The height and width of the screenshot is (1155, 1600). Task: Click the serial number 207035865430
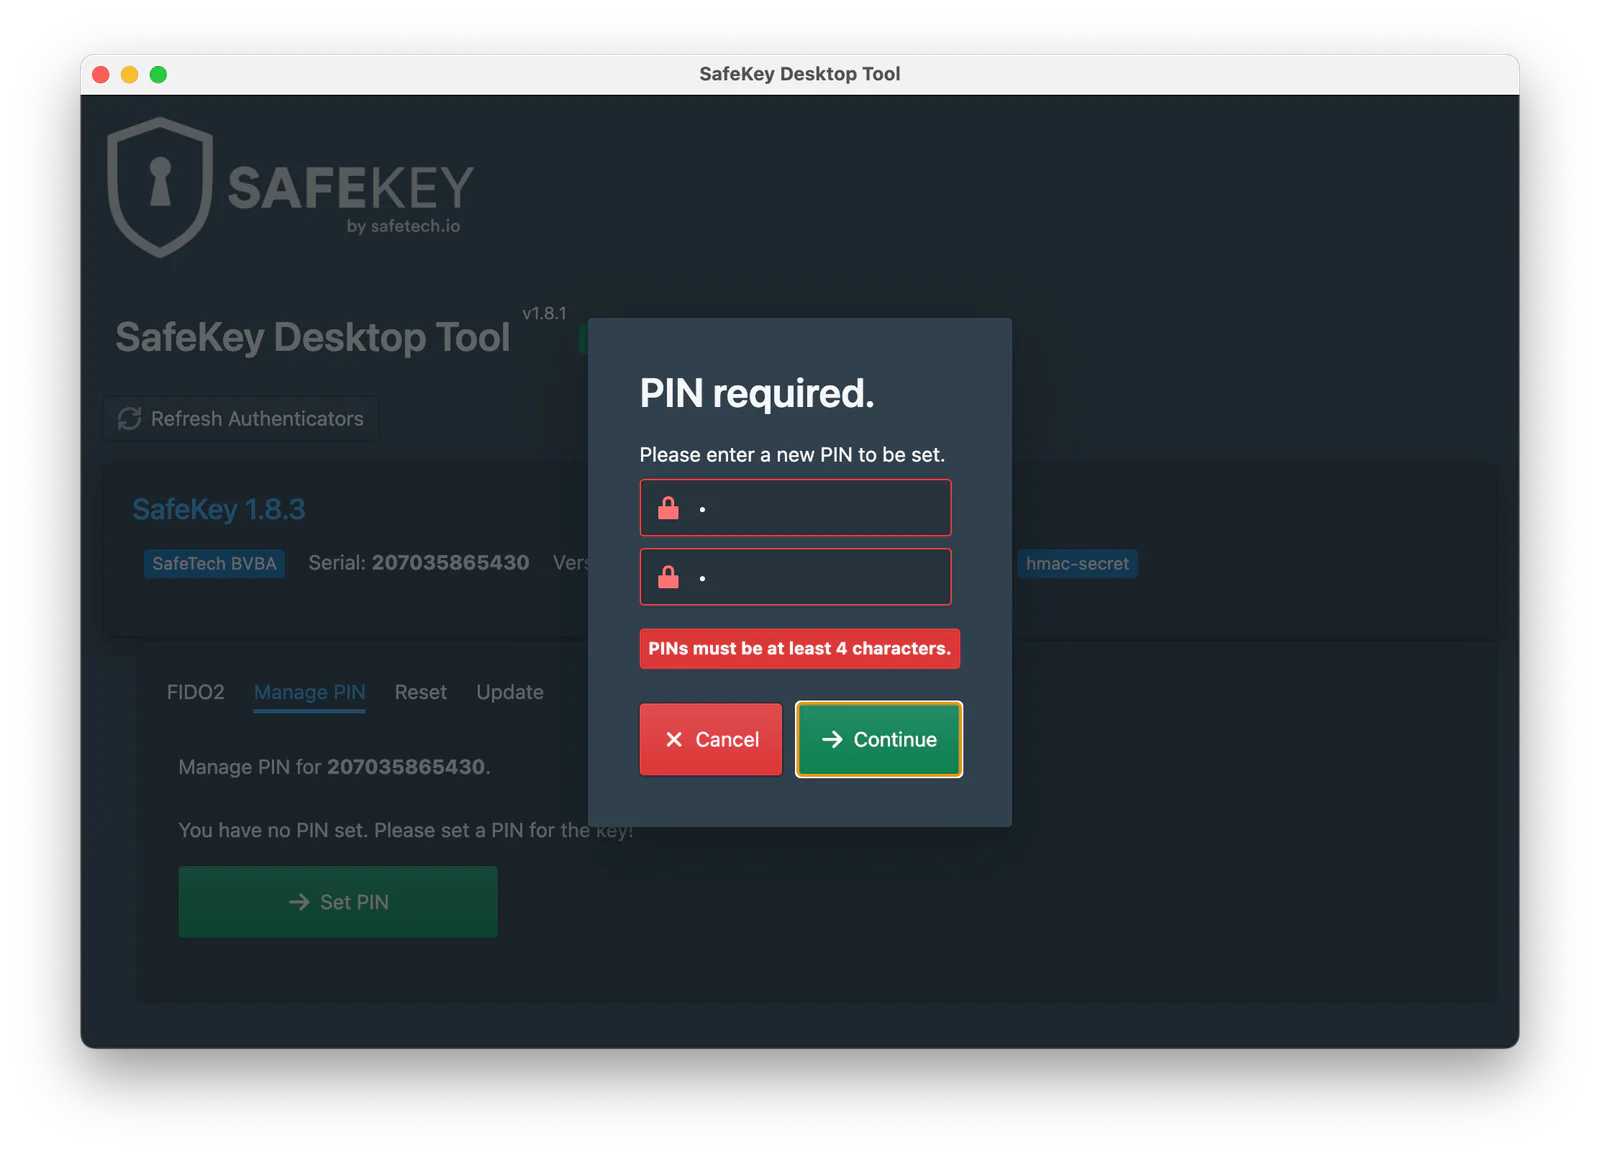coord(450,562)
